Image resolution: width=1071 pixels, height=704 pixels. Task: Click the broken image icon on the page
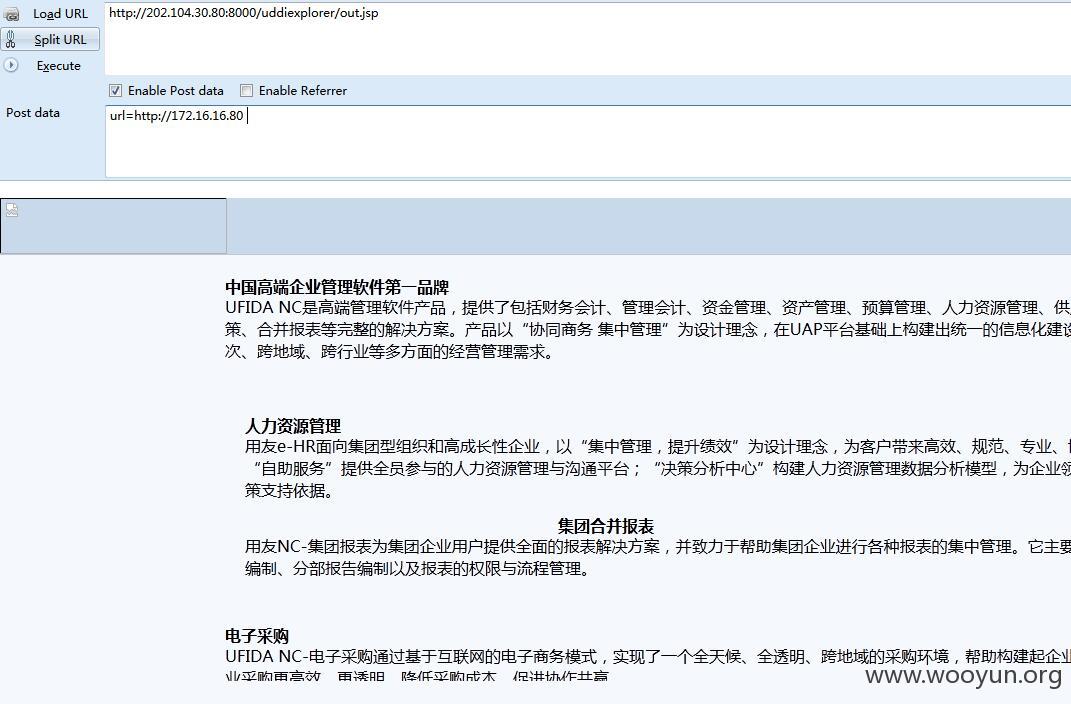pos(12,210)
